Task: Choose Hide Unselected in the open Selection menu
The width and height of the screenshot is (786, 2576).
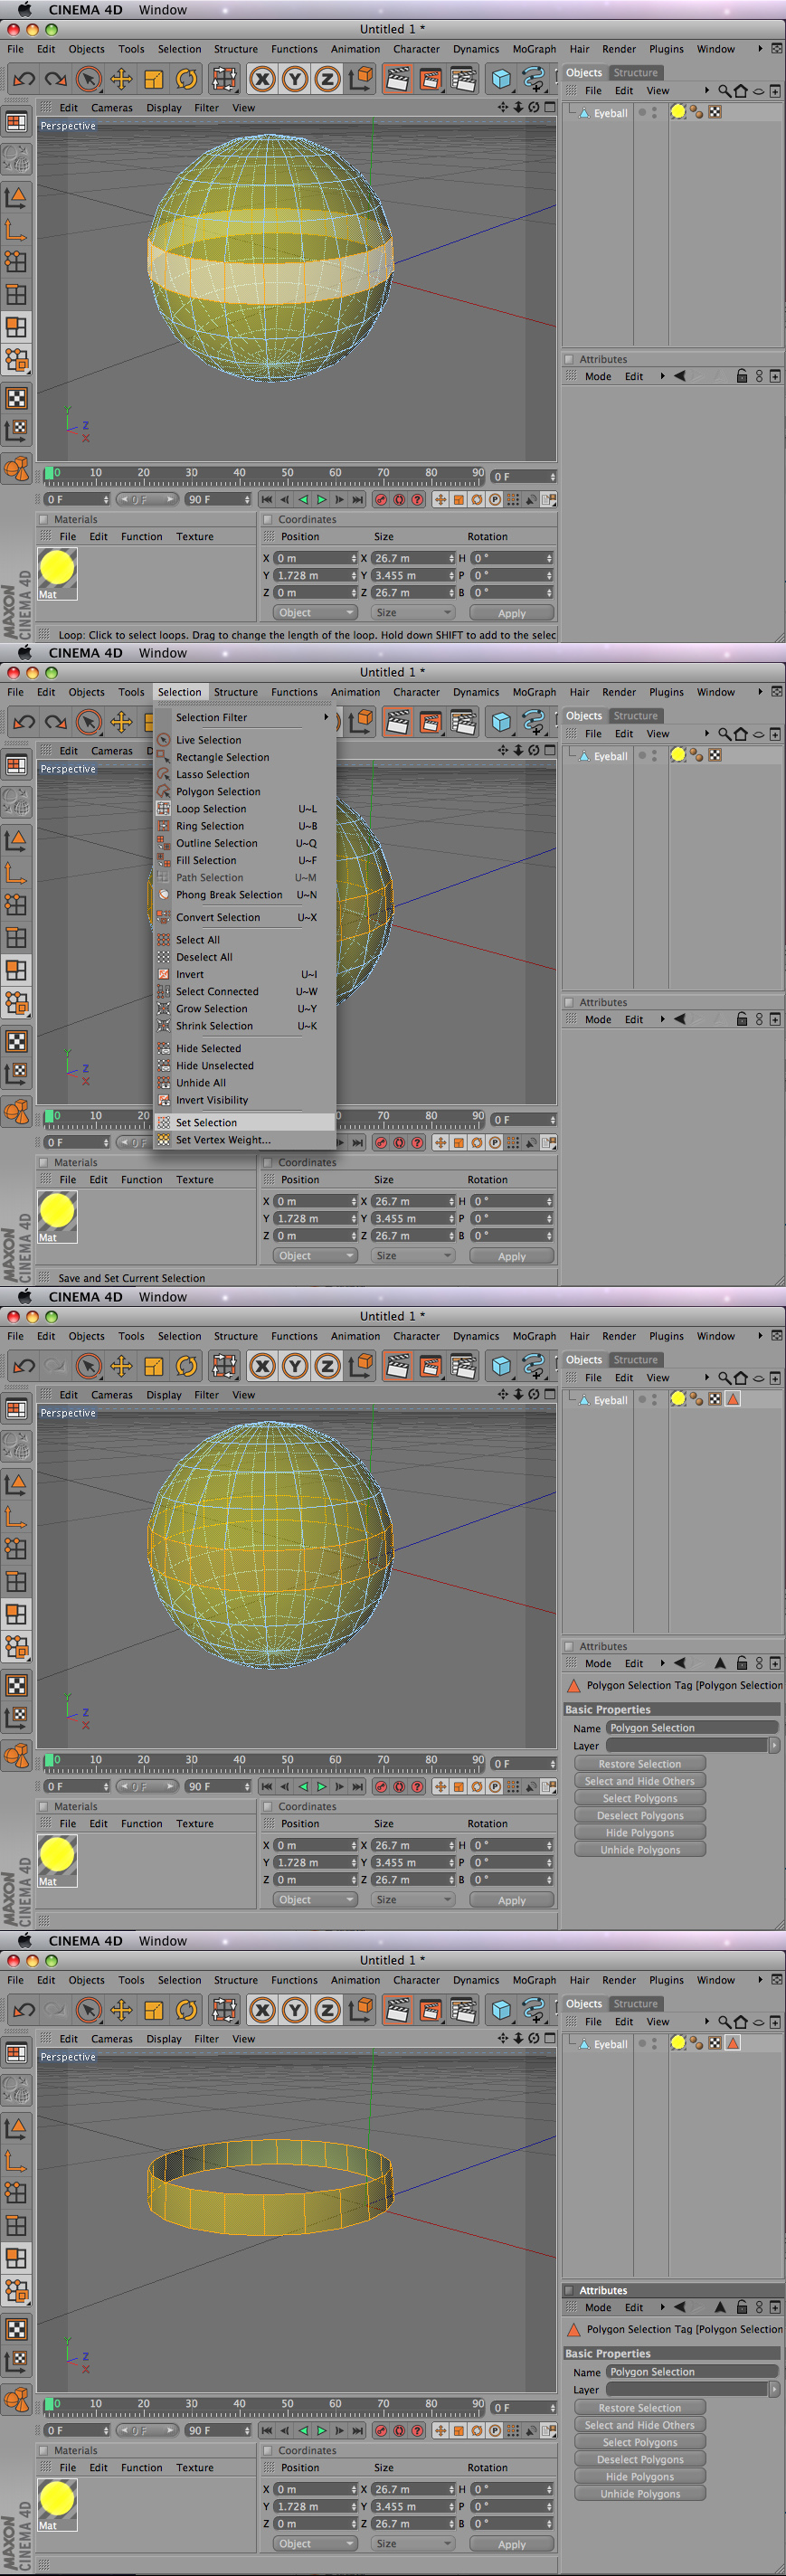Action: 215,1065
